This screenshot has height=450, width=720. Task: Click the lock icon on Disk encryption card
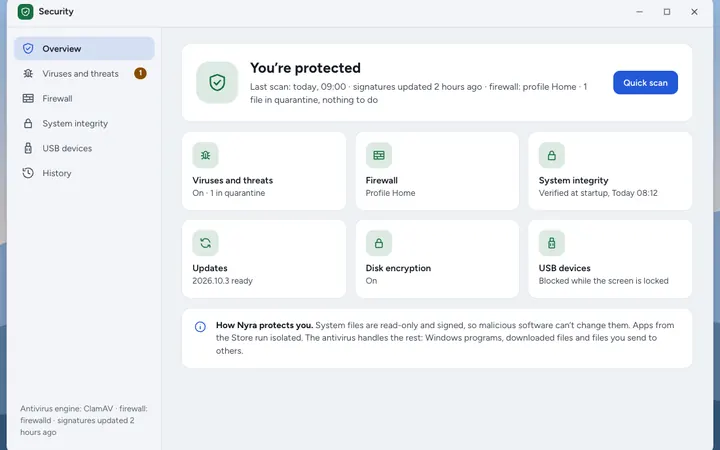379,243
